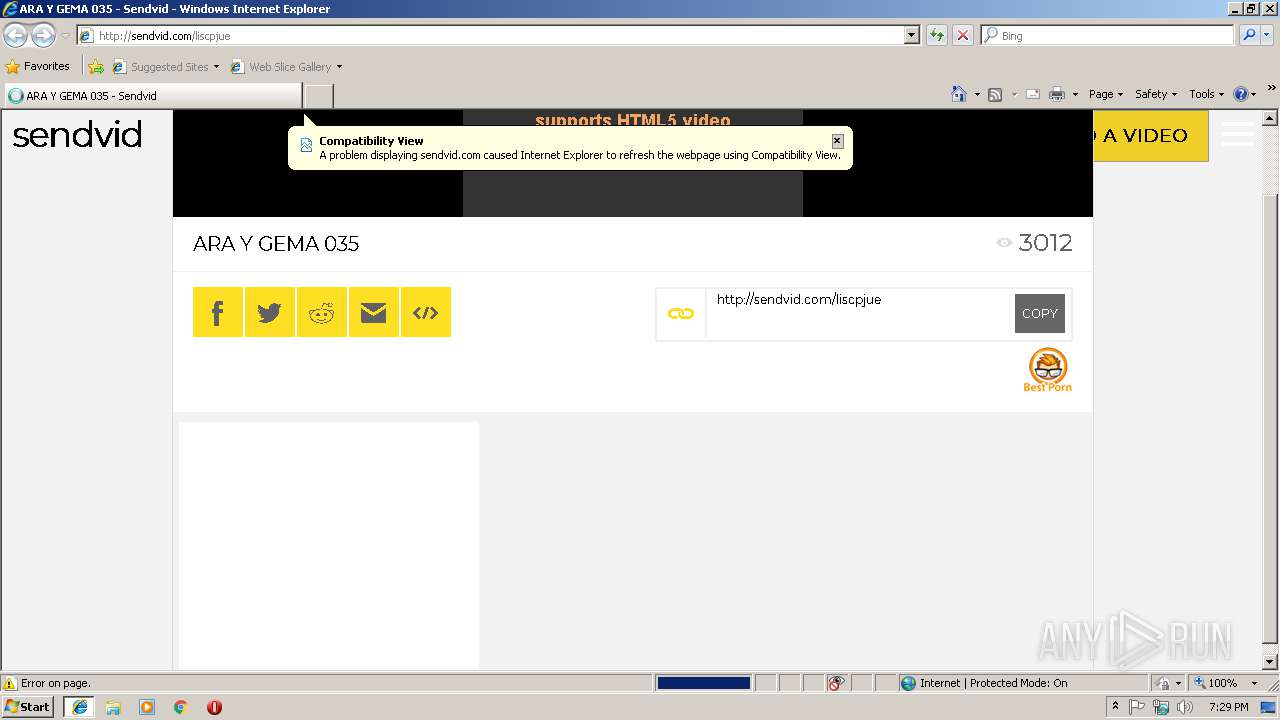Open Internet Explorer taskbar icon
This screenshot has width=1280, height=720.
coord(79,707)
